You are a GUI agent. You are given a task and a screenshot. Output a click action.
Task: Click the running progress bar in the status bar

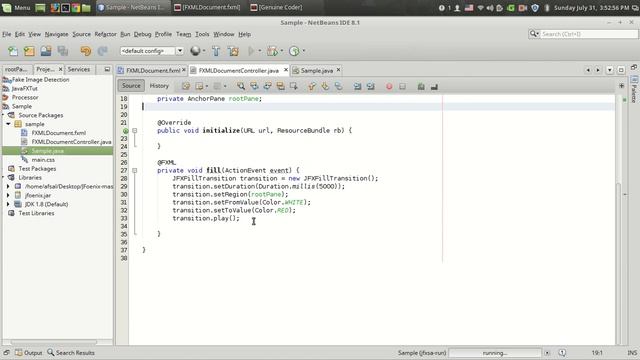(x=495, y=353)
